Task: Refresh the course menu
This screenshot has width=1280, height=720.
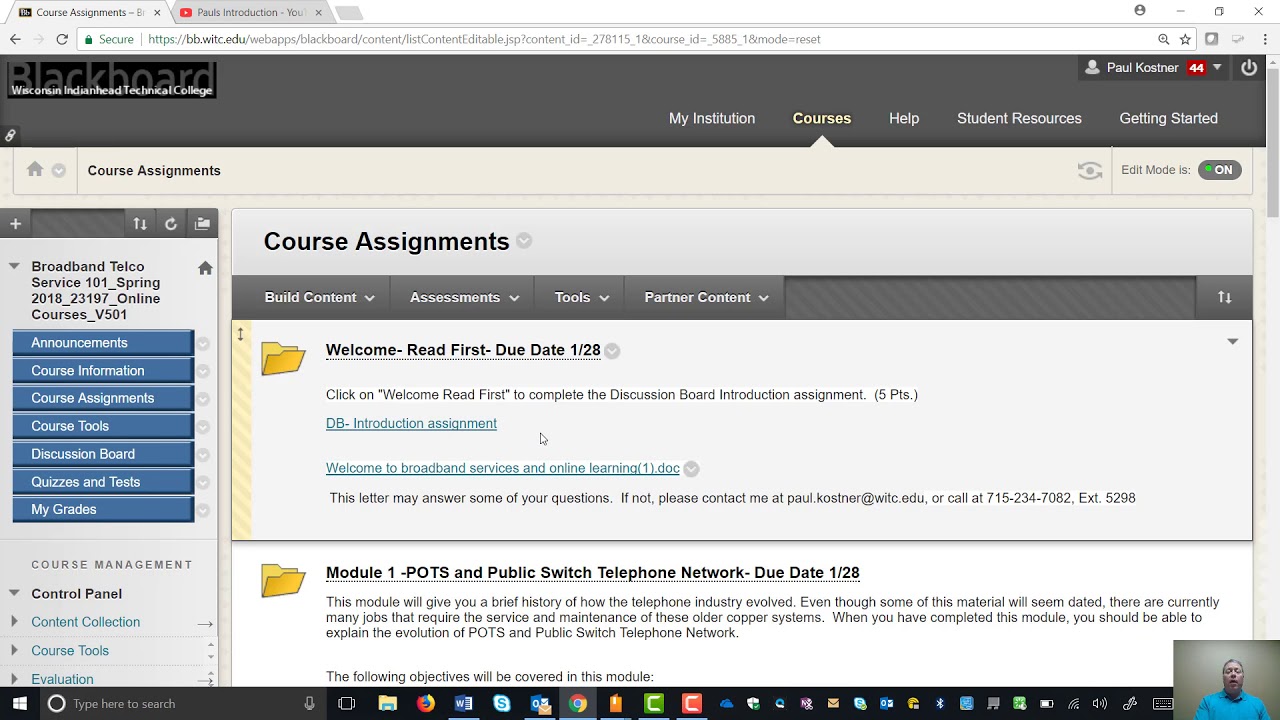Action: pyautogui.click(x=171, y=224)
